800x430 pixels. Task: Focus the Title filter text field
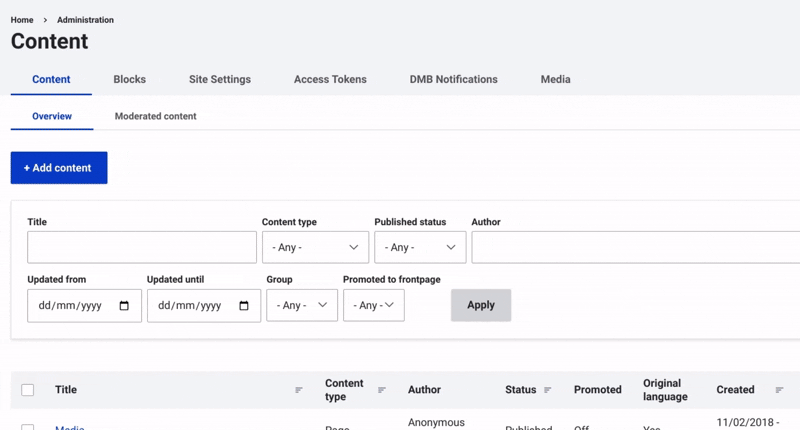(x=142, y=247)
